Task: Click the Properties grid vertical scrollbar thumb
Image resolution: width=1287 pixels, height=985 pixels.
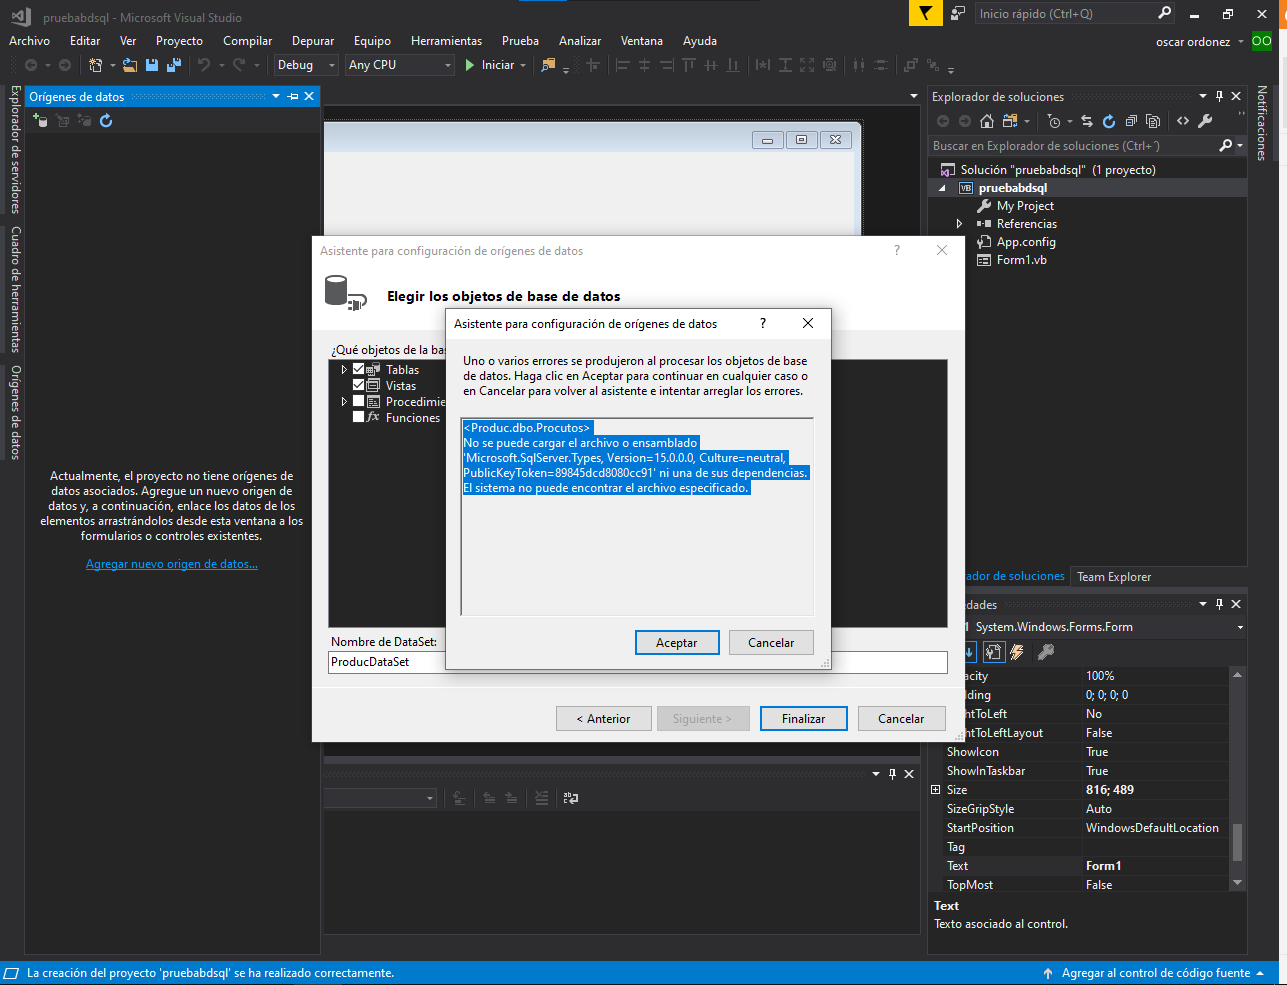Action: coord(1237,842)
